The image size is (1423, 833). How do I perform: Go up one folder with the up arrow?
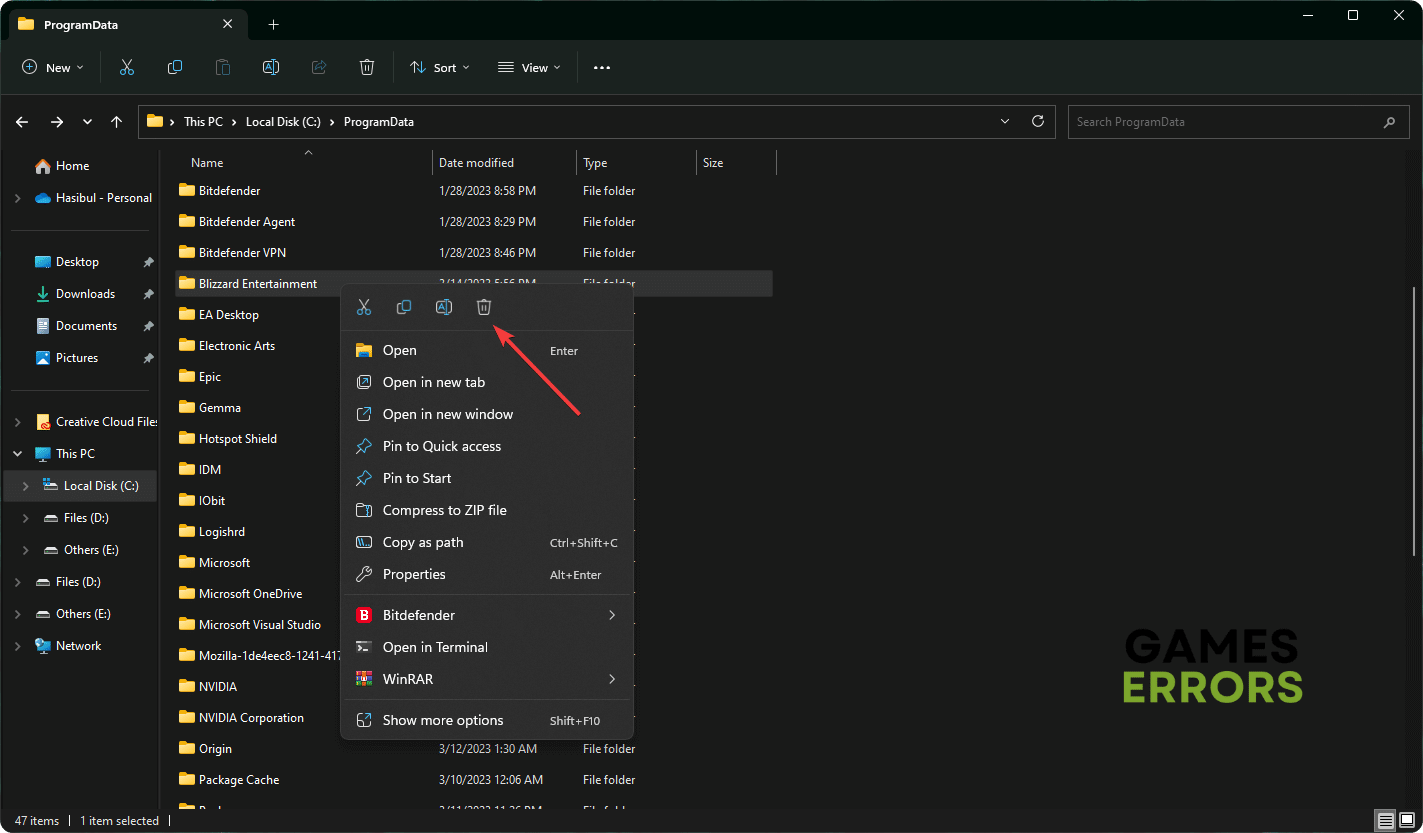pyautogui.click(x=117, y=122)
